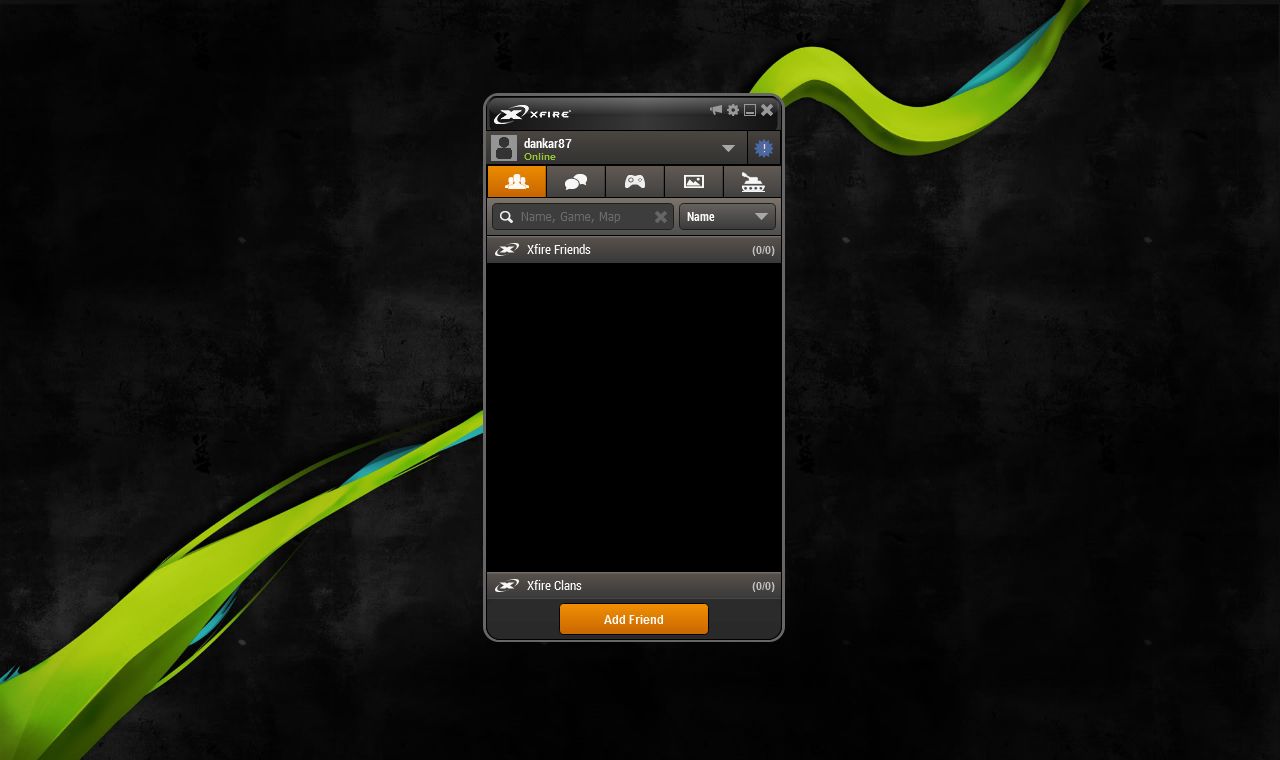The image size is (1280, 760).
Task: Clear the search field with the X
Action: tap(660, 216)
